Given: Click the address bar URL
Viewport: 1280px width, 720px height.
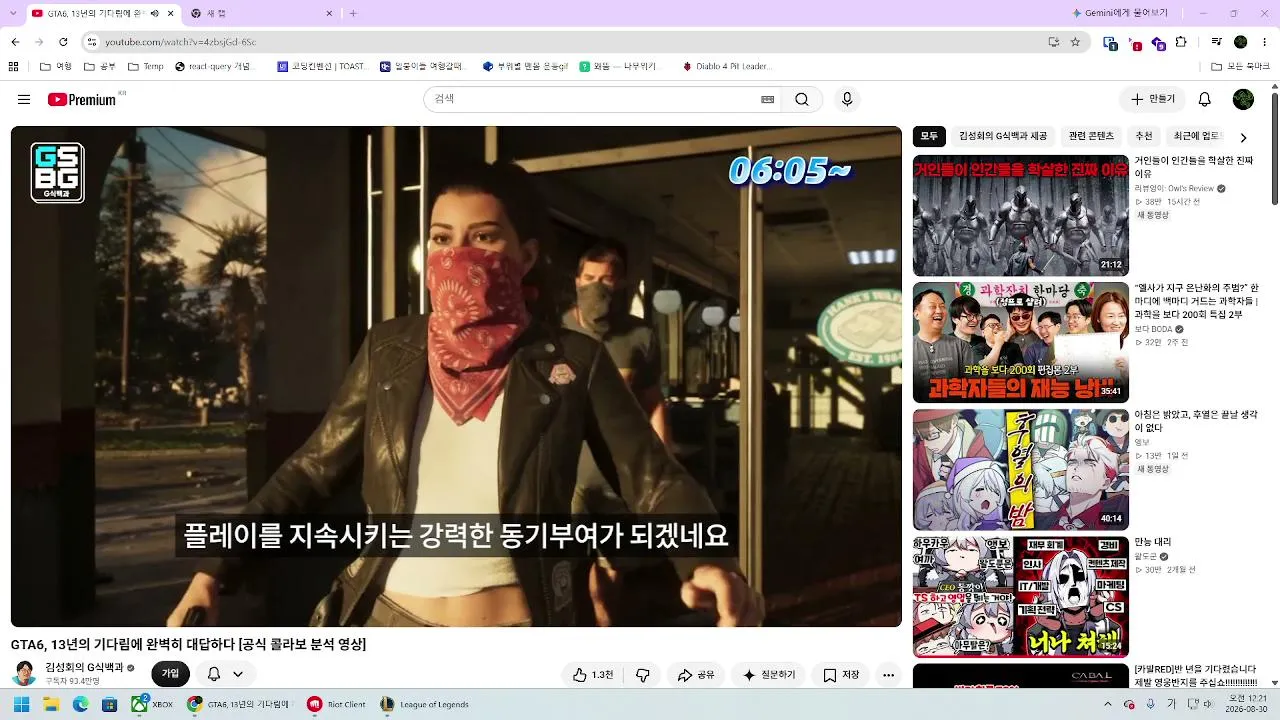Looking at the screenshot, I should click(x=181, y=42).
